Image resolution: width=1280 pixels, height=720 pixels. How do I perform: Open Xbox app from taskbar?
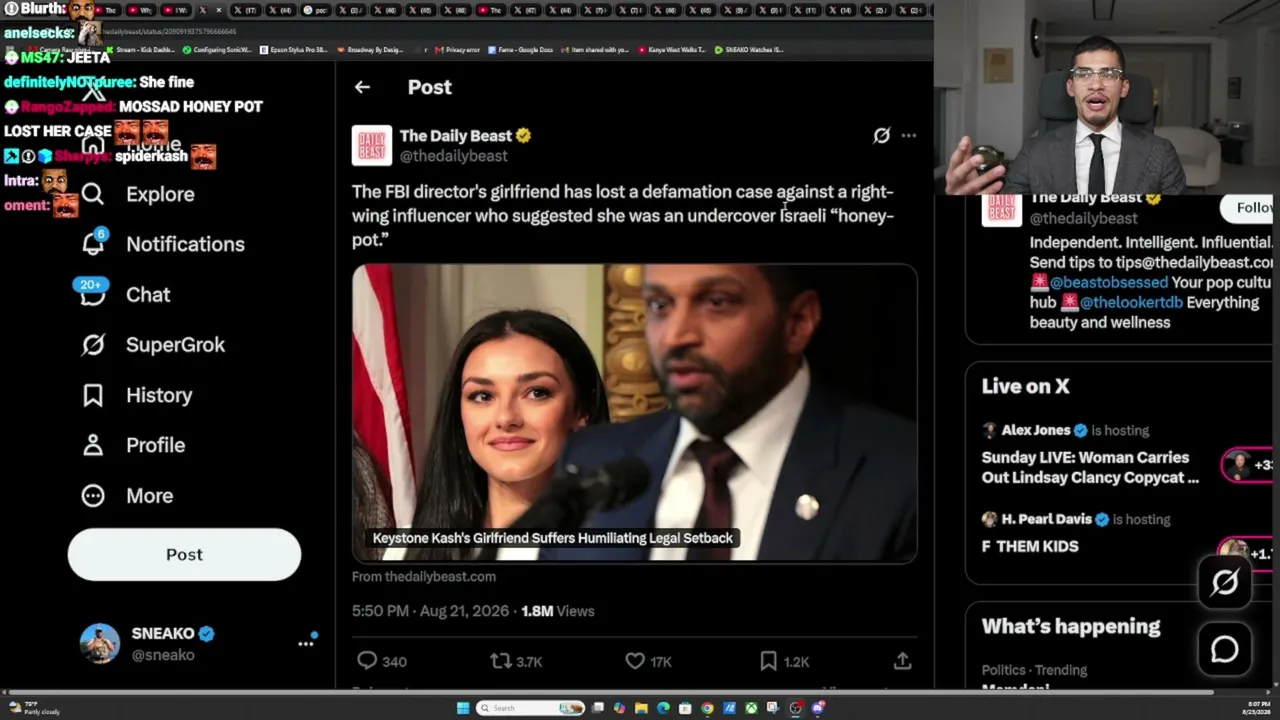click(751, 708)
